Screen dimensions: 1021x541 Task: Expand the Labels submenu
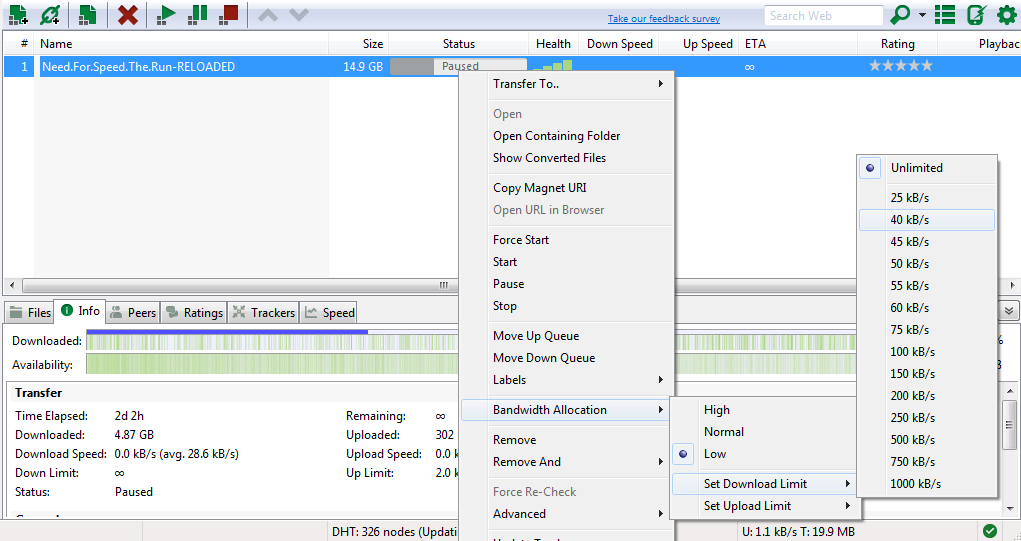click(x=565, y=380)
